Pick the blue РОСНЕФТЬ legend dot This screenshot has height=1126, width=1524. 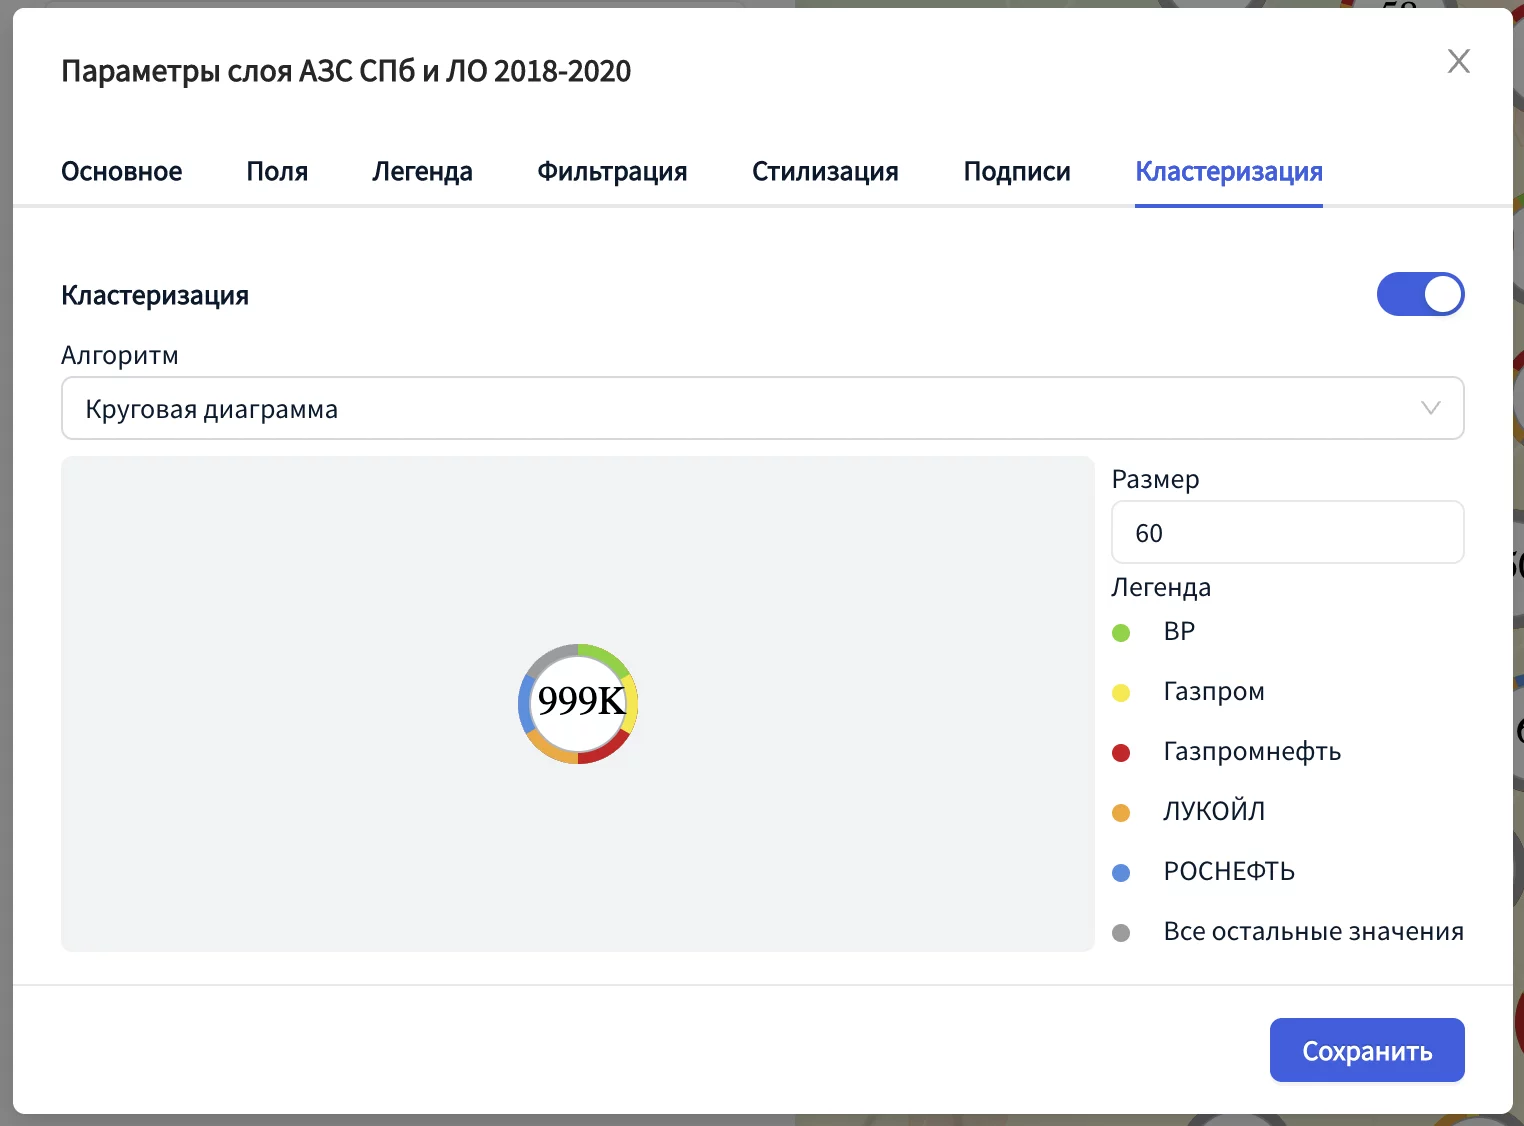1121,873
